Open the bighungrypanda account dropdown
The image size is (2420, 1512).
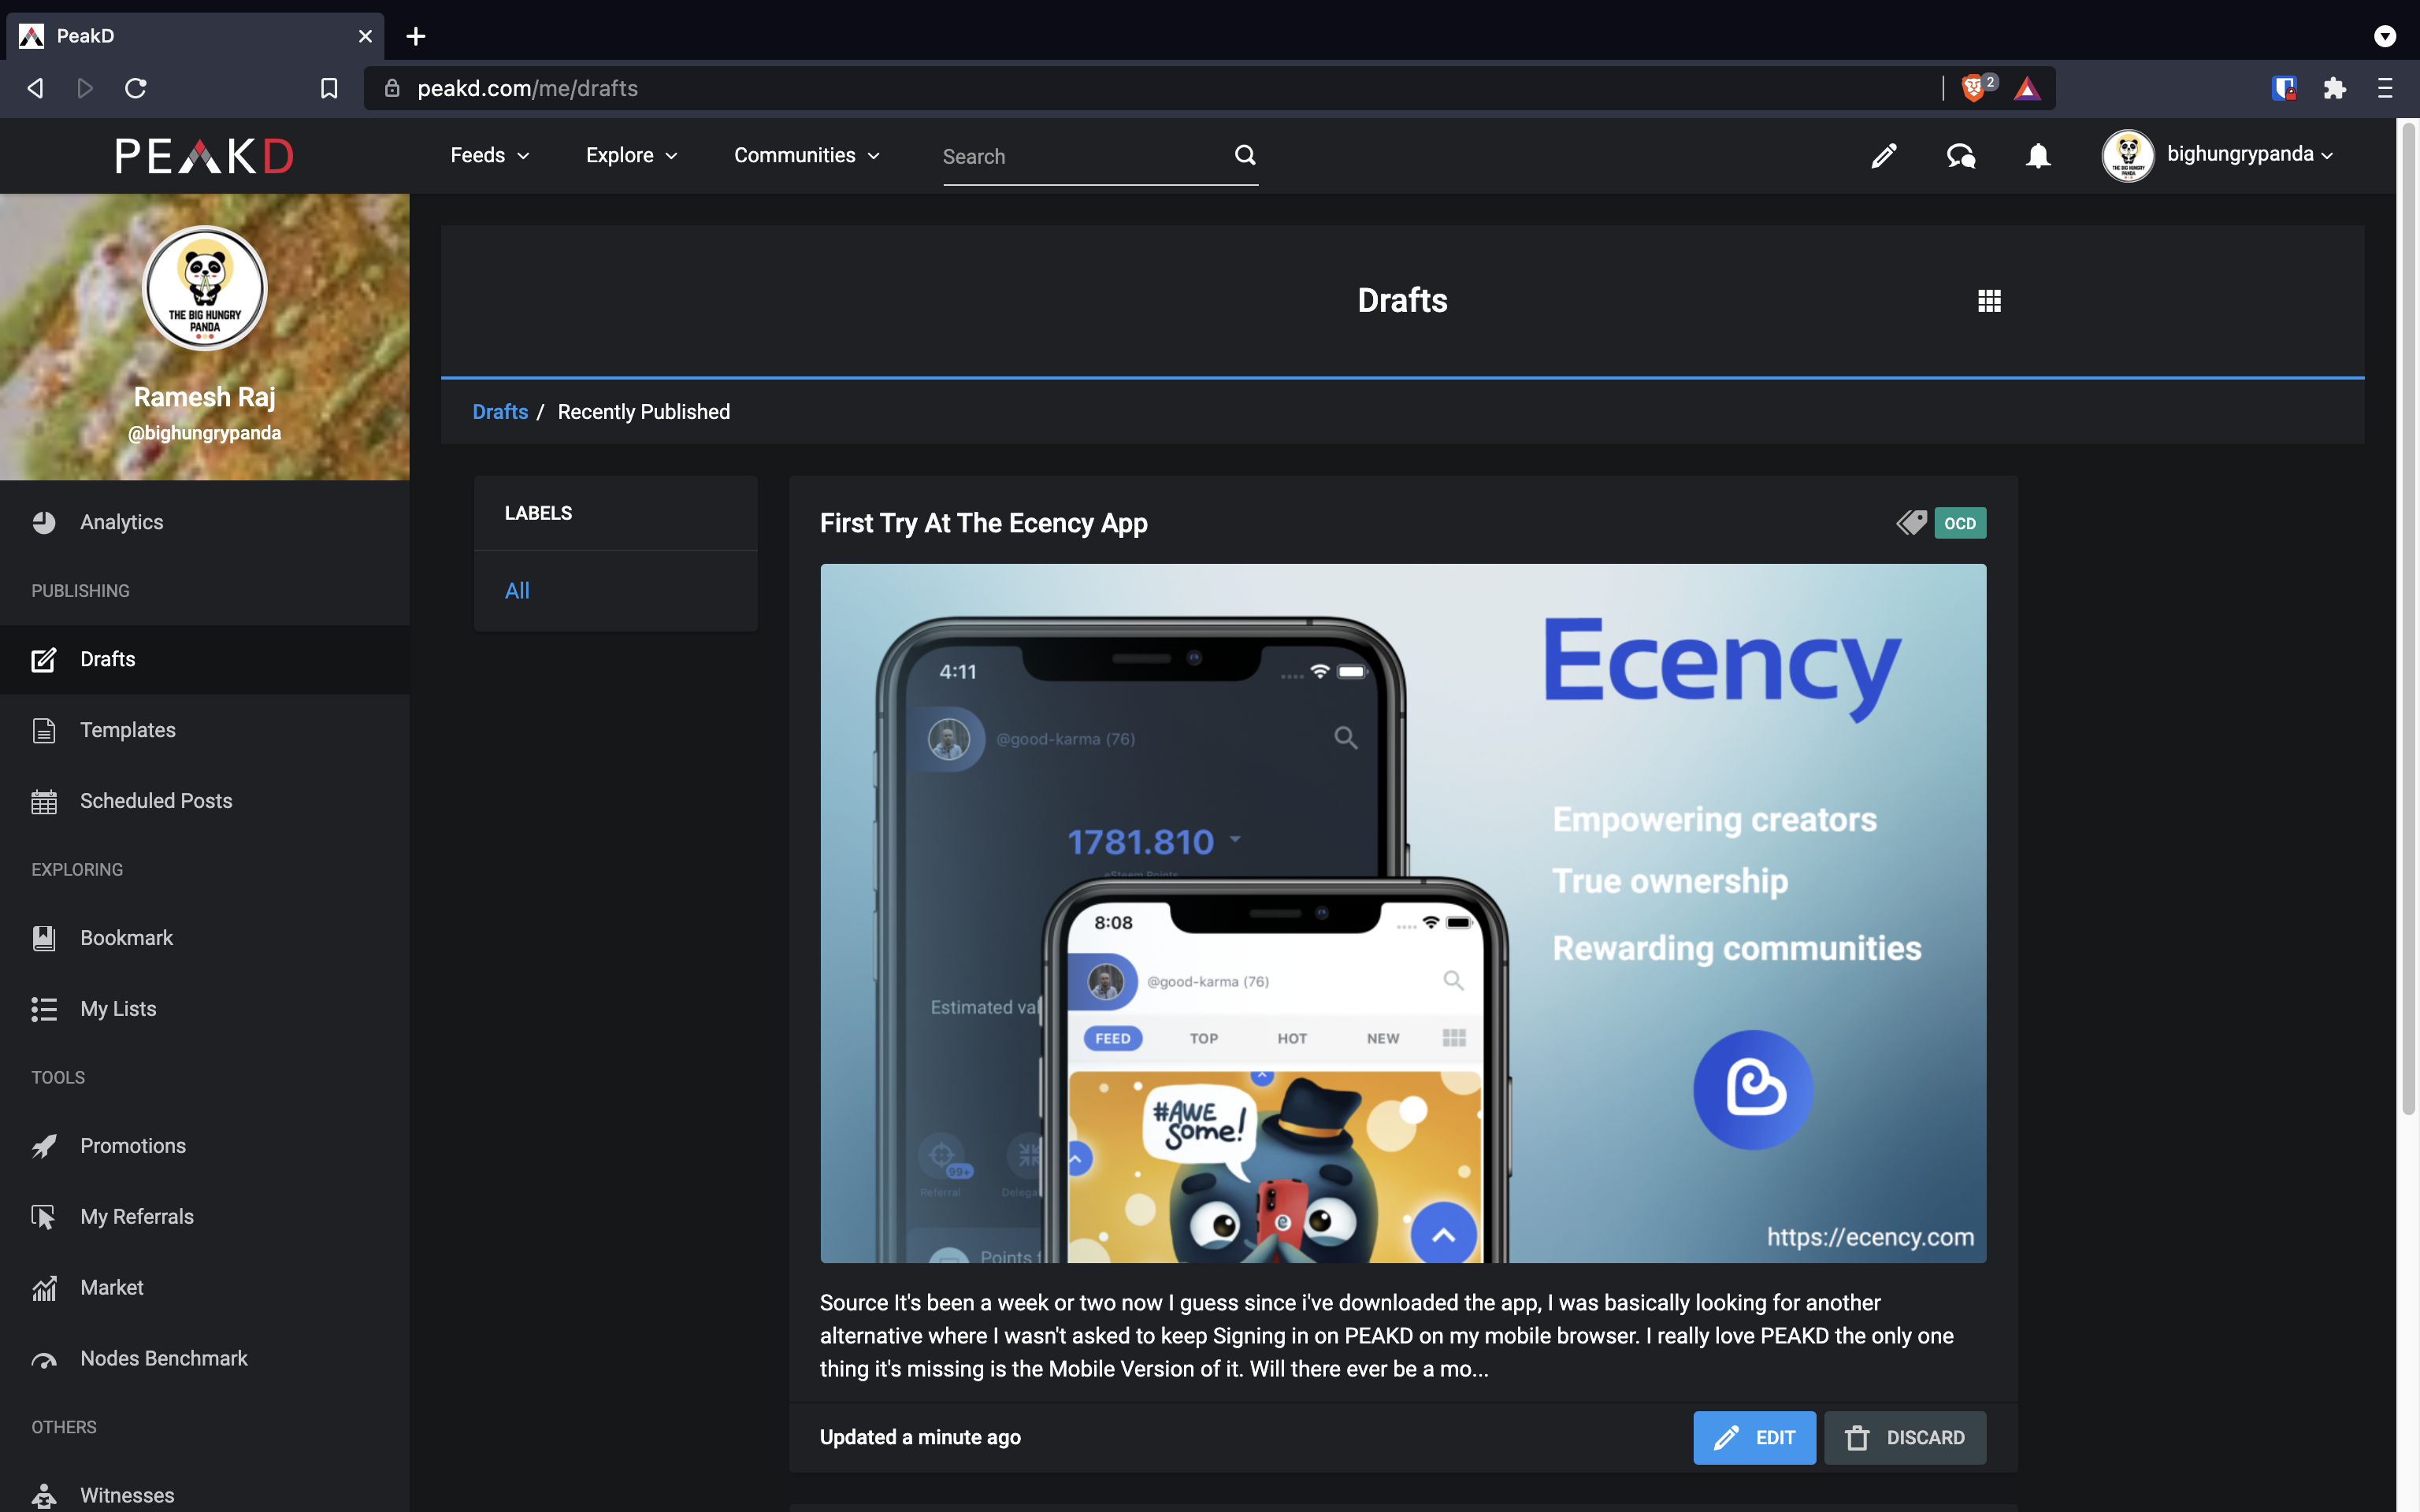pyautogui.click(x=2218, y=155)
